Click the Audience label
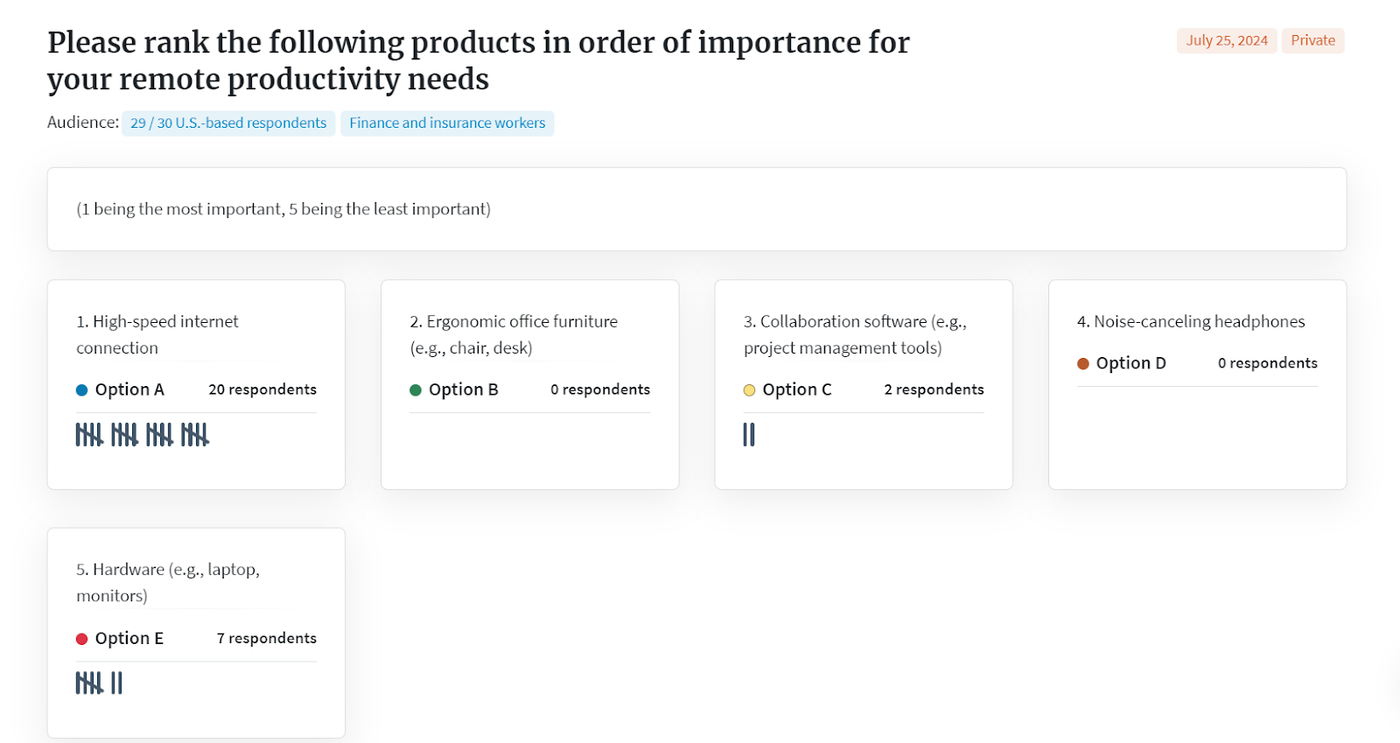Image resolution: width=1400 pixels, height=743 pixels. 83,122
